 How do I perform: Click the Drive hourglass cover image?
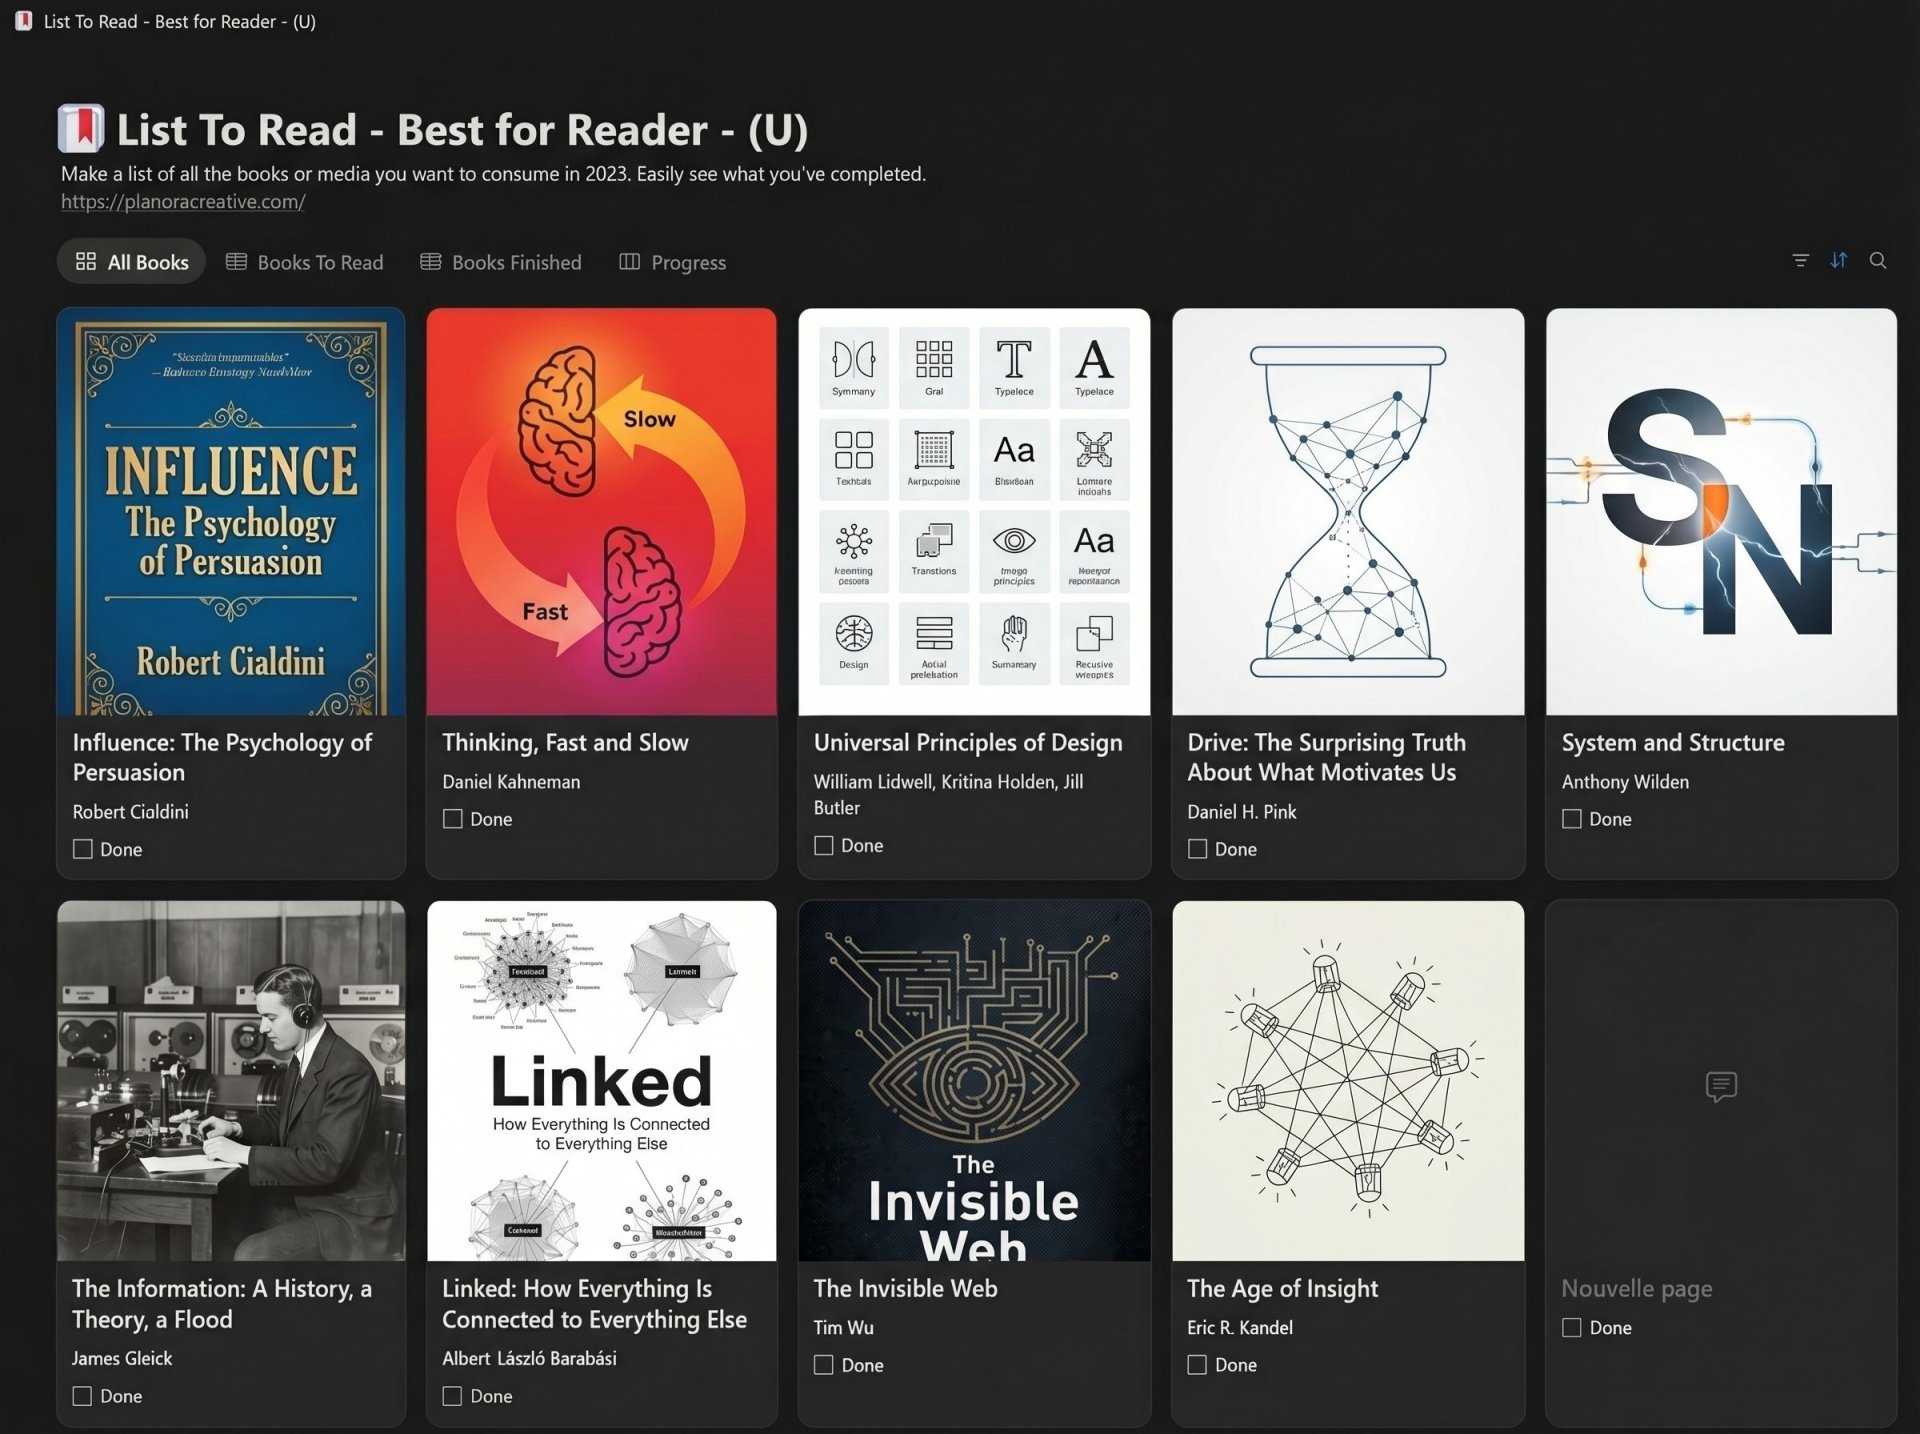[x=1347, y=512]
